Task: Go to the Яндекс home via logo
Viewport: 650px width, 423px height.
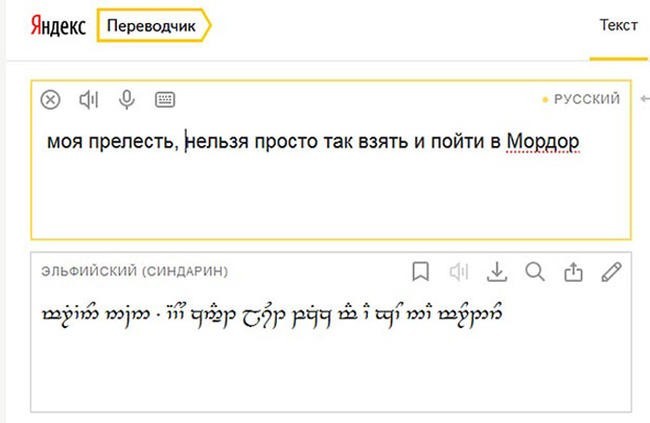Action: tap(58, 26)
